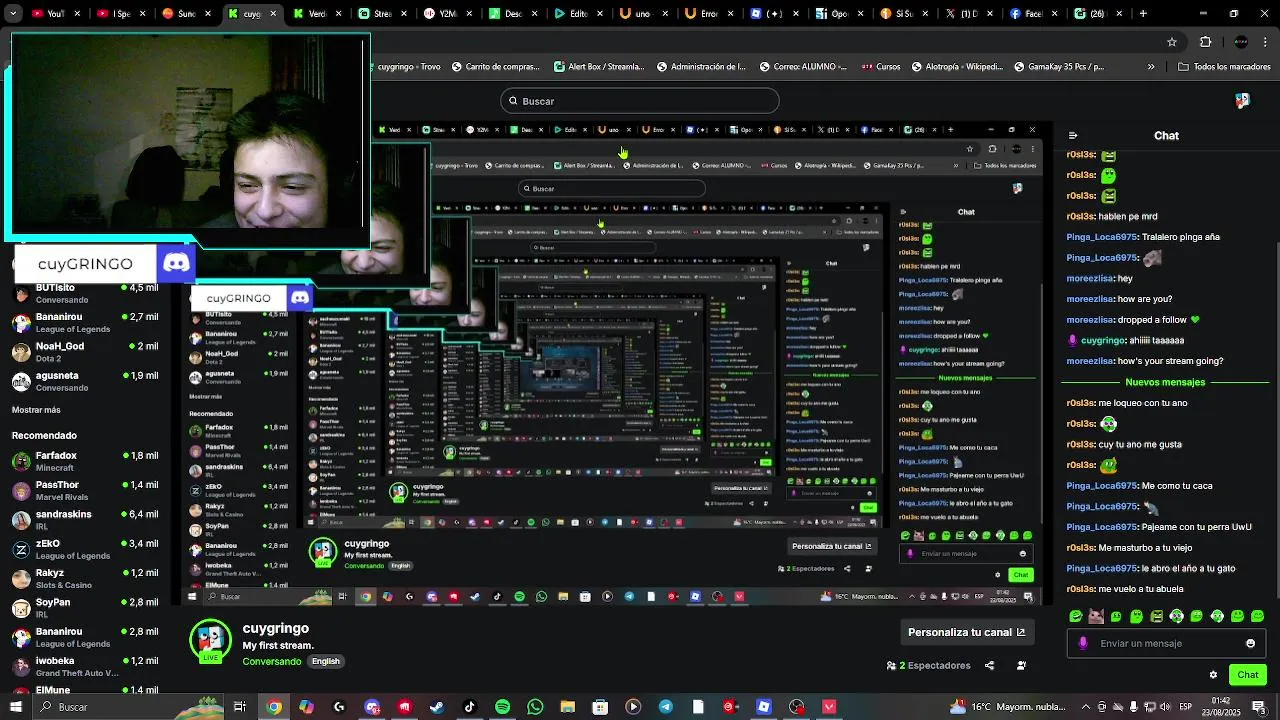Open Alert Box / Streamlabs bookmark
Viewport: 1280px width, 720px height.
597,67
